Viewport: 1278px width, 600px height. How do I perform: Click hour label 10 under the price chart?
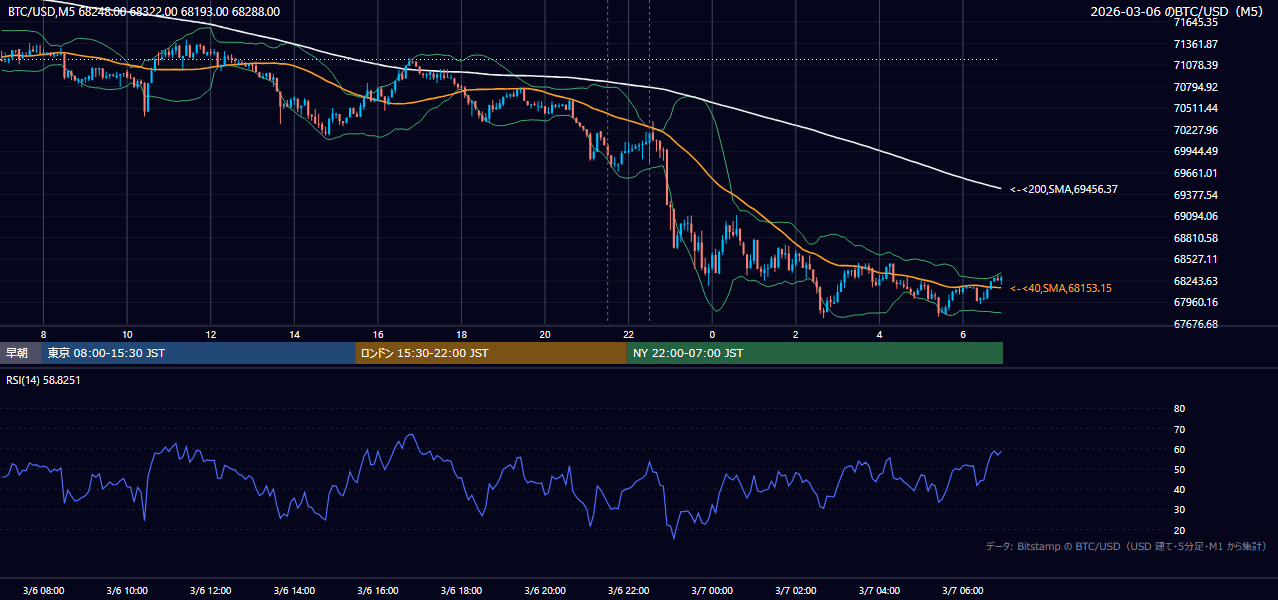(127, 333)
